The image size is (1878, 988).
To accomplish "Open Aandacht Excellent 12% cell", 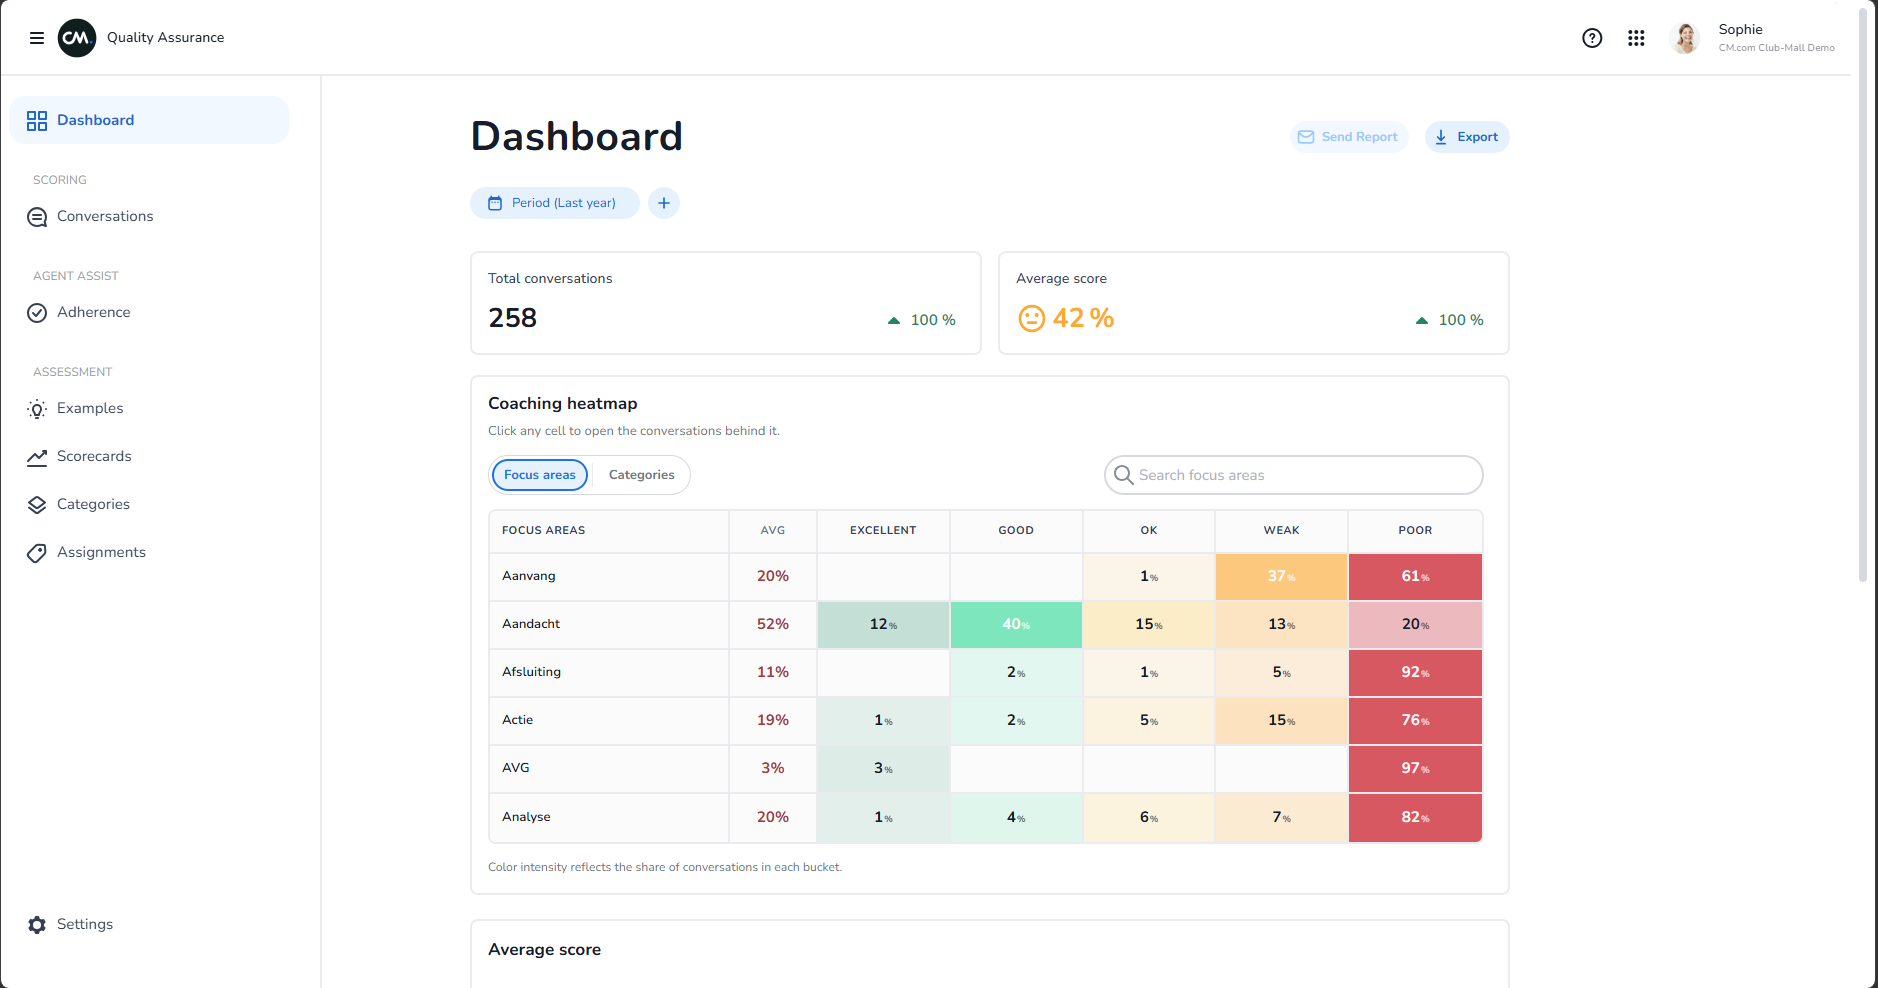I will coord(883,625).
